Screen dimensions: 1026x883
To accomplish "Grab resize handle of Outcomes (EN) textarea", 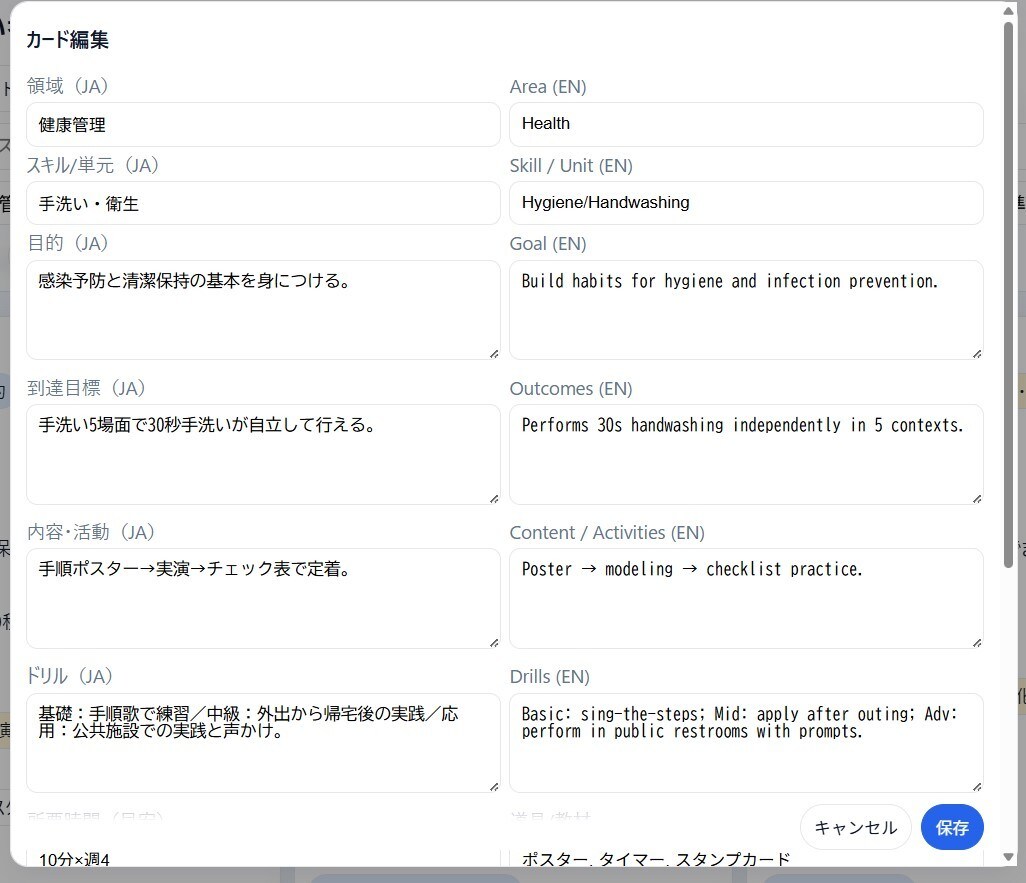I will [977, 499].
